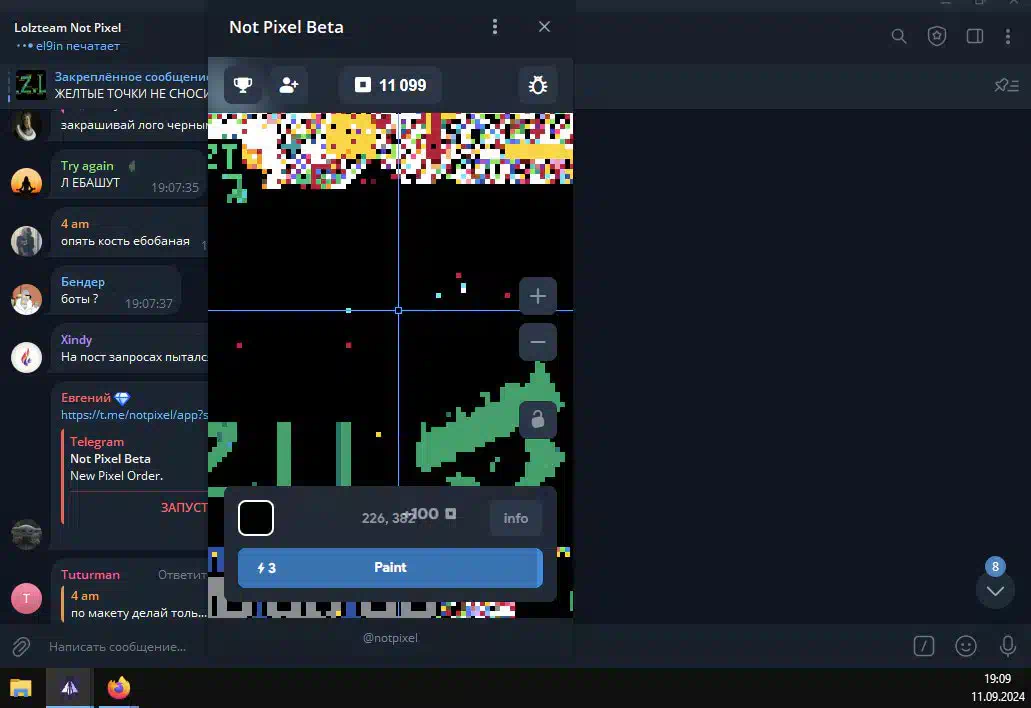
Task: Open the black color swatch picker
Action: pos(256,518)
